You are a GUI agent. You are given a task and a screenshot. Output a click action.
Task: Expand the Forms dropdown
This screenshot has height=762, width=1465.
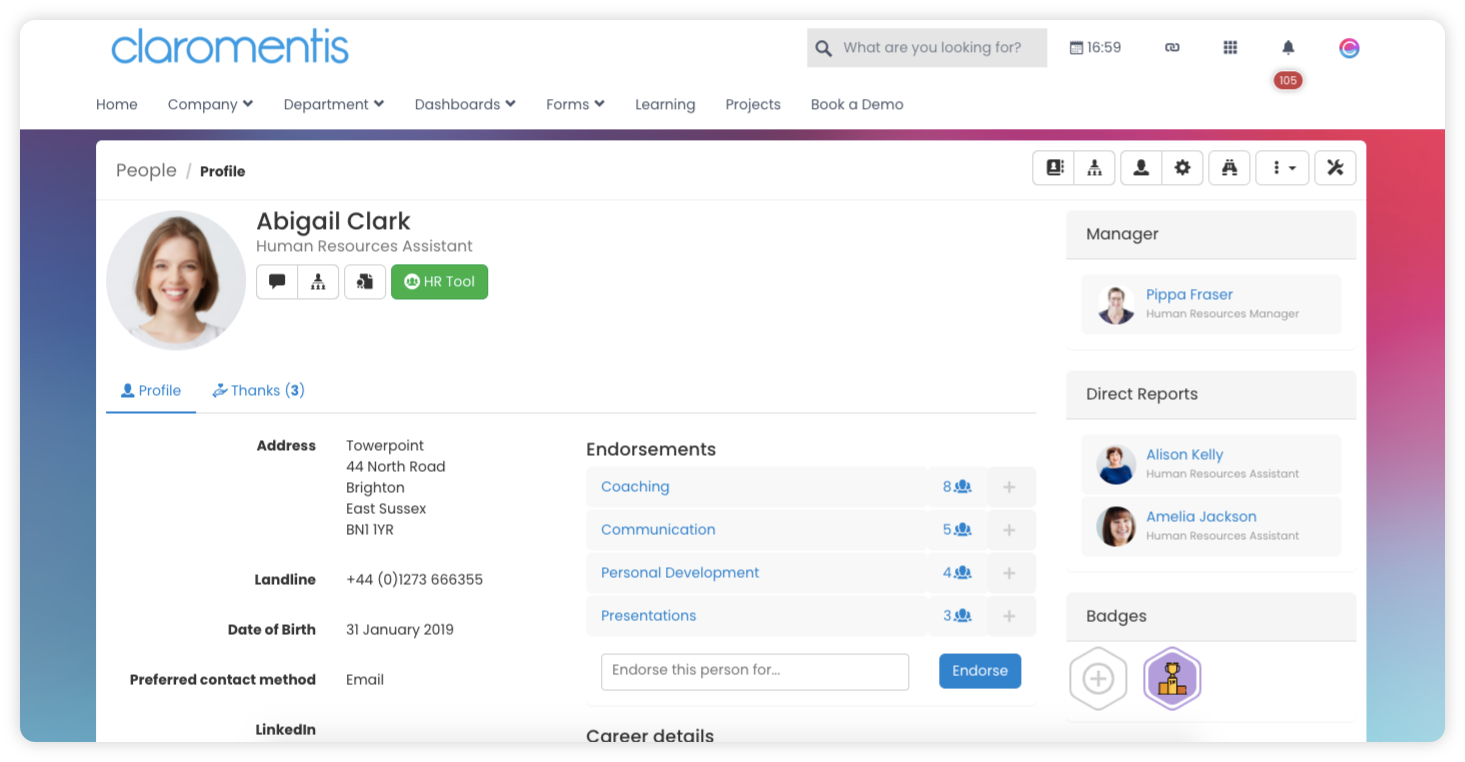(x=574, y=104)
